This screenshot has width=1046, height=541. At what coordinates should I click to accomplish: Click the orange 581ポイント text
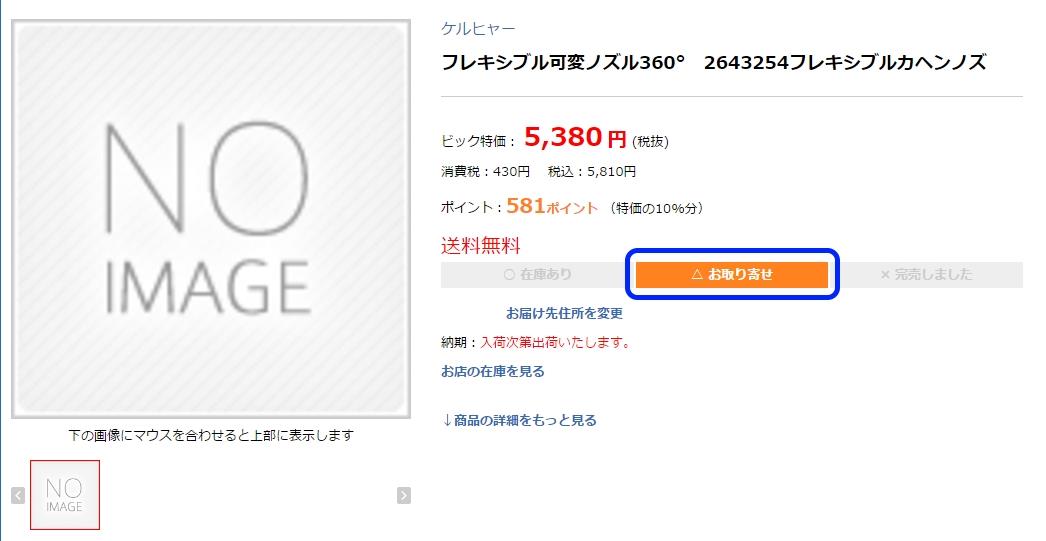[x=552, y=206]
